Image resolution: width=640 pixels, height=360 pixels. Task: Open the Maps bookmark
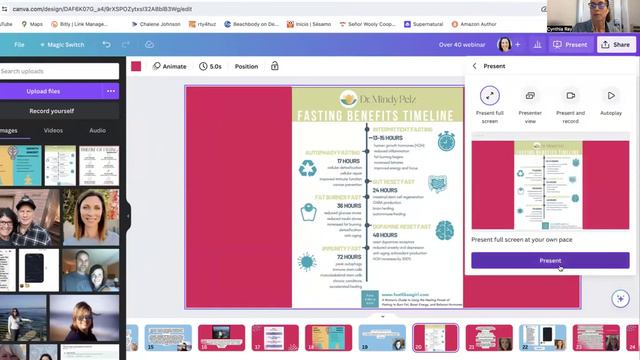(x=32, y=24)
